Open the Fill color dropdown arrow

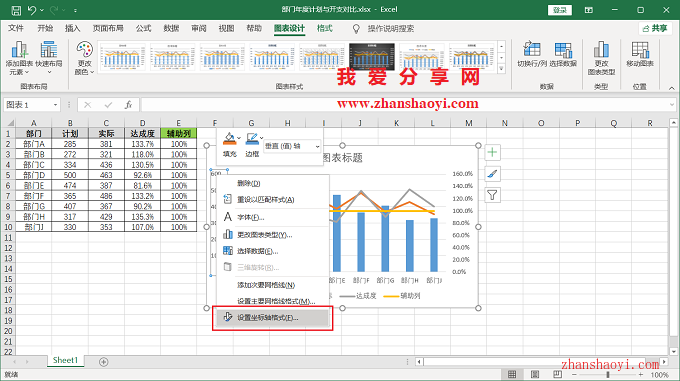pos(239,138)
